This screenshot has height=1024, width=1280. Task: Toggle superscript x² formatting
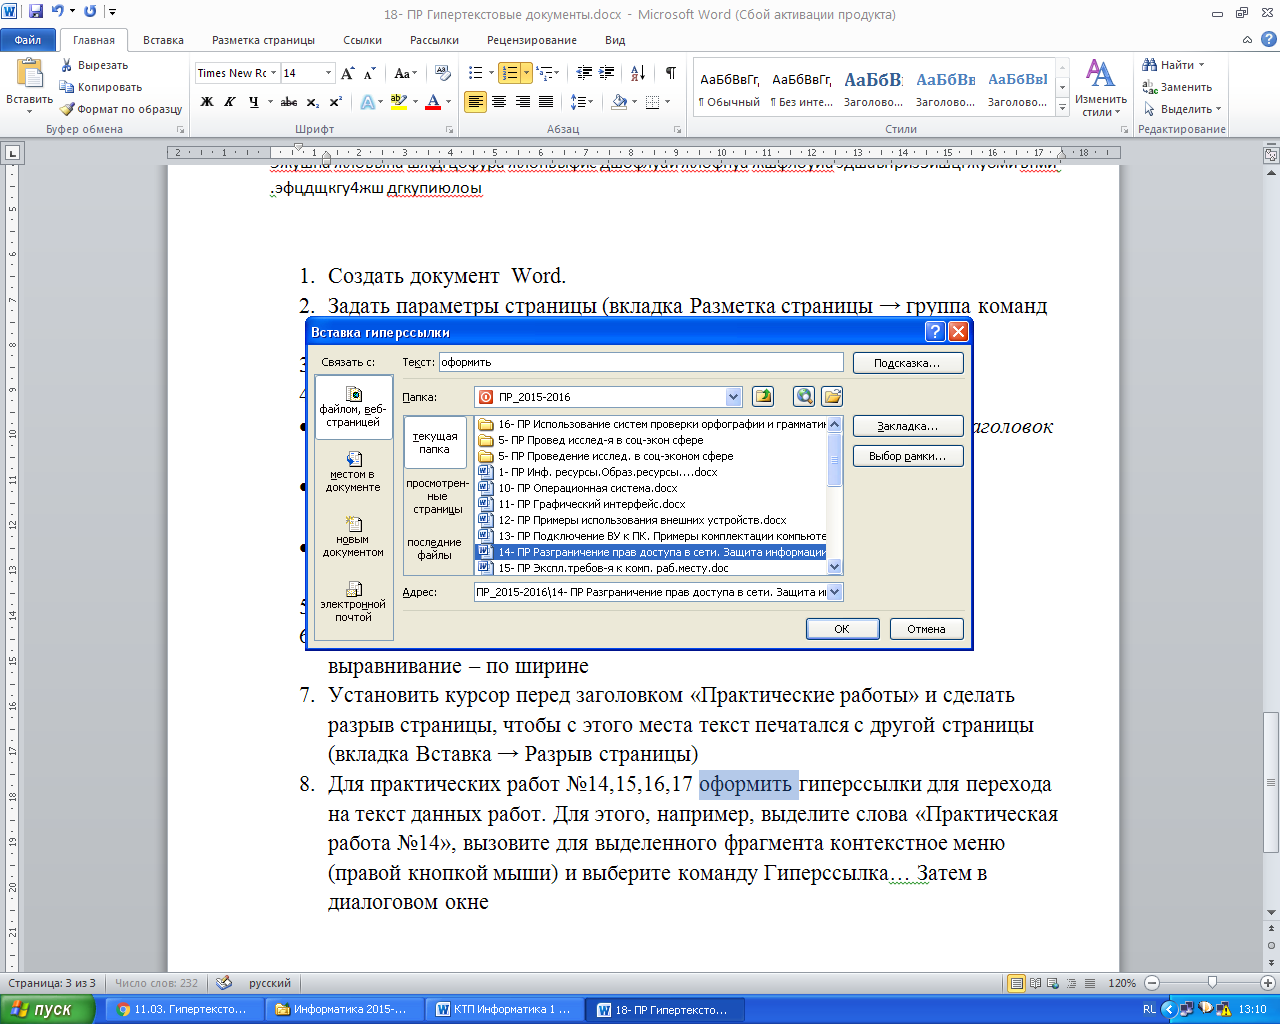pos(335,102)
